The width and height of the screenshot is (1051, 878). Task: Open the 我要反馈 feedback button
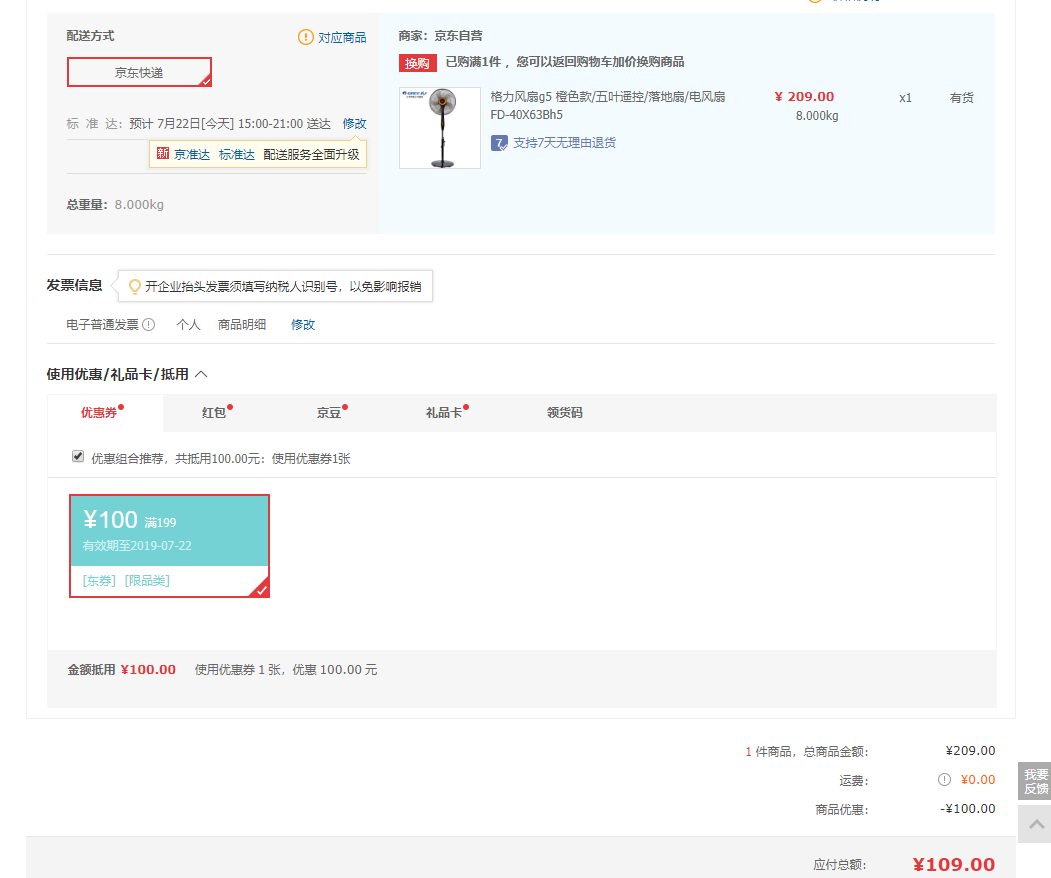1034,781
